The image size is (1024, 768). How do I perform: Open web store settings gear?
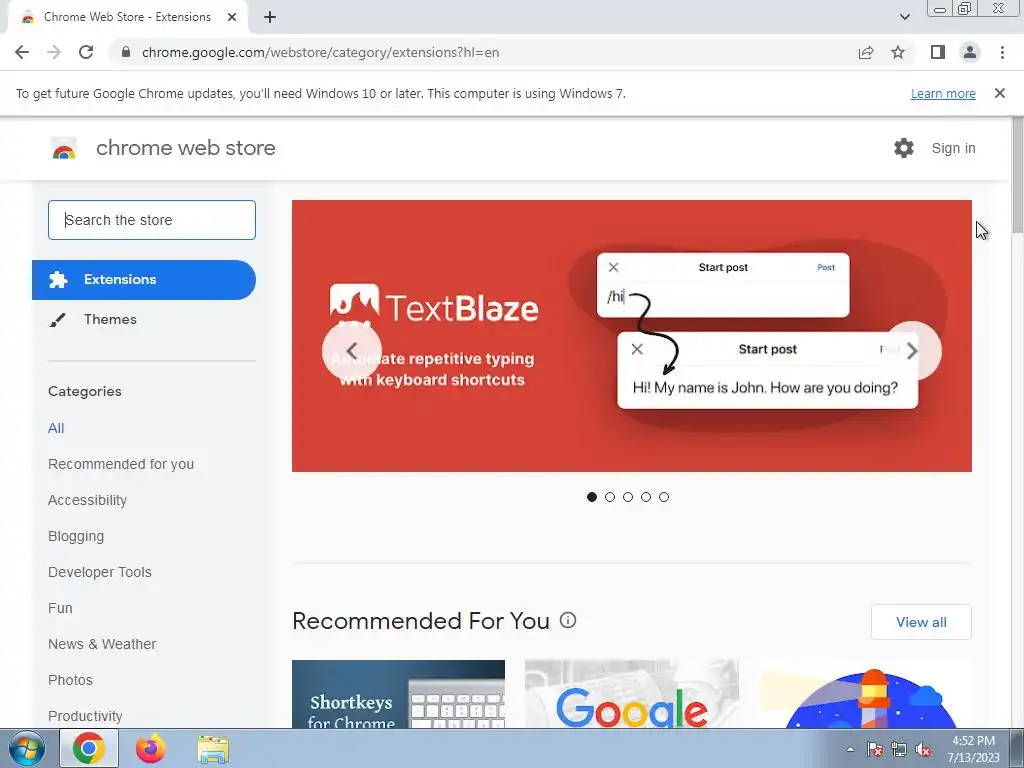point(904,148)
